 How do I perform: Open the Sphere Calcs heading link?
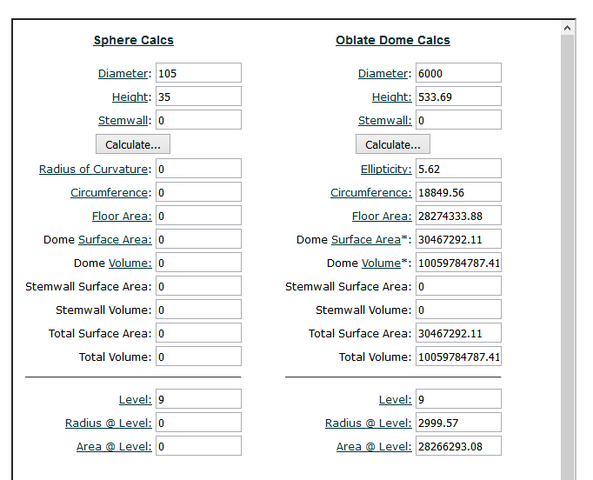(134, 40)
